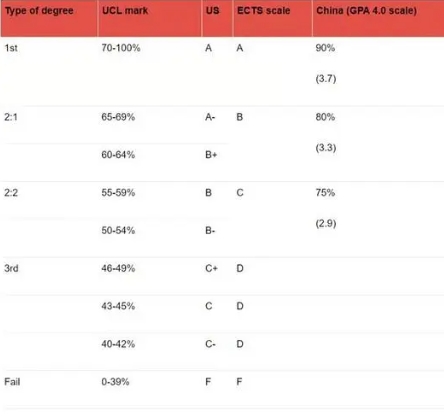Viewport: 444px width, 416px height.
Task: Select the '(3.3)' GPA value
Action: [x=326, y=148]
